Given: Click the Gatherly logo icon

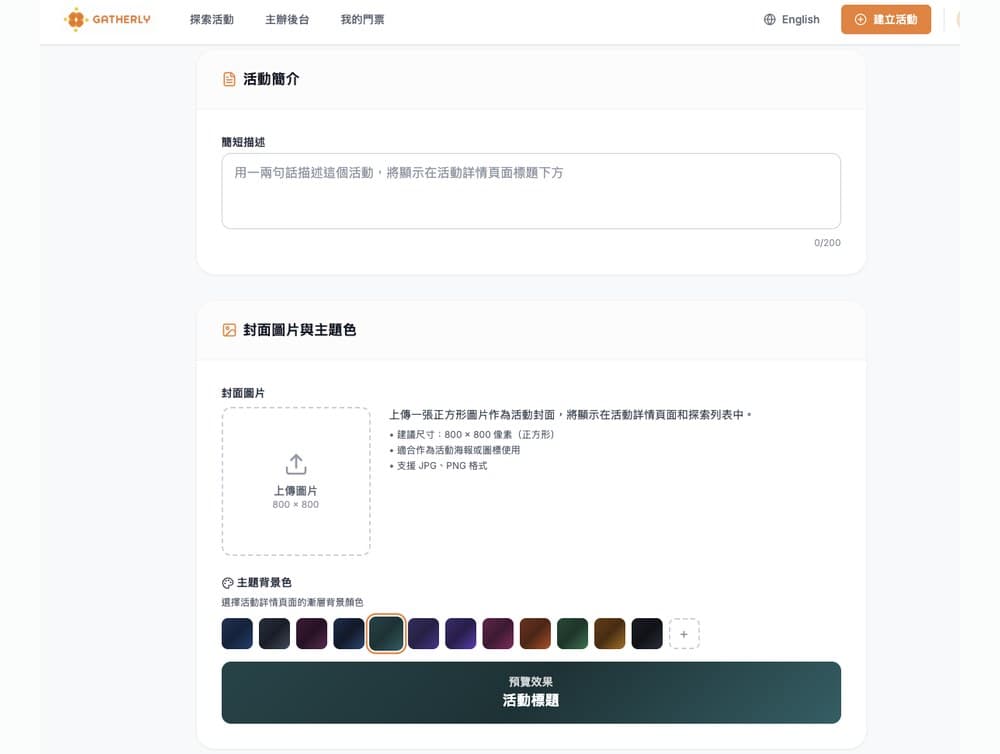Looking at the screenshot, I should (x=76, y=19).
